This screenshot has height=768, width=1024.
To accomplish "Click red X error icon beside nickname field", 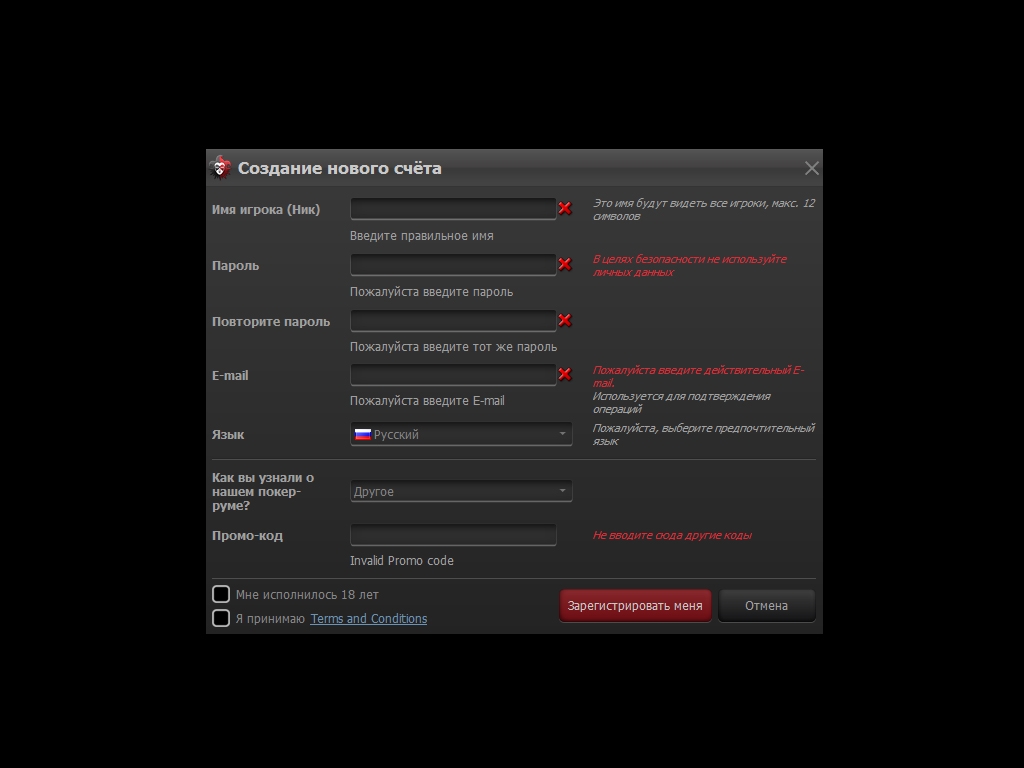I will (x=565, y=208).
